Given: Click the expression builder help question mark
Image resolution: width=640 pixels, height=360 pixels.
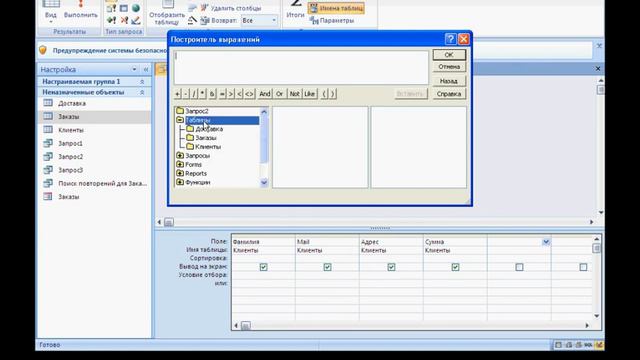Looking at the screenshot, I should pyautogui.click(x=450, y=39).
